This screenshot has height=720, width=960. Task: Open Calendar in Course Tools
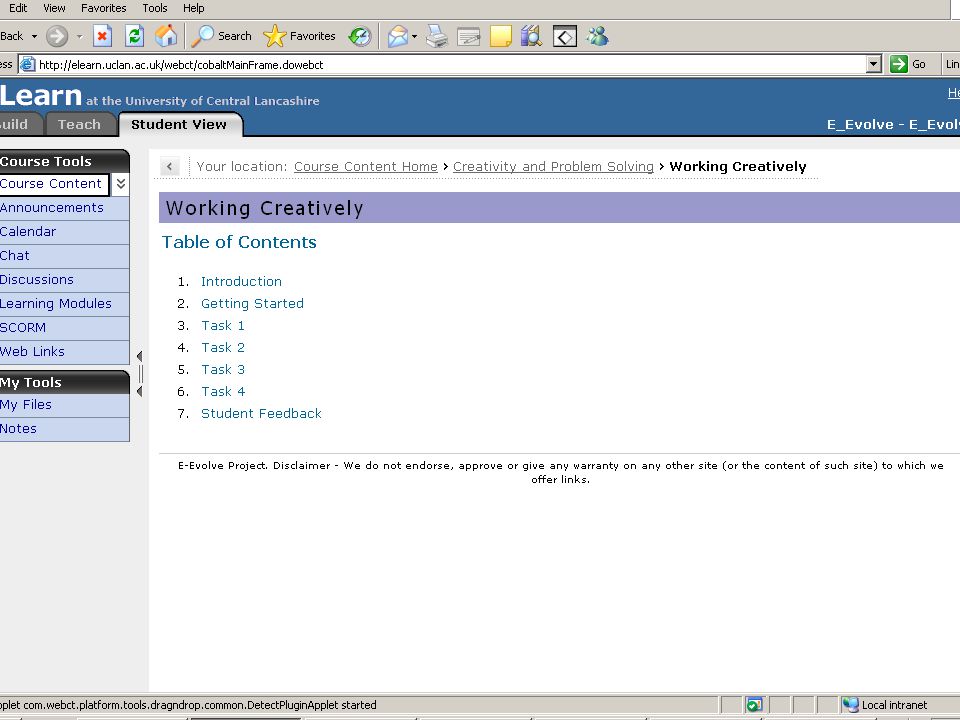[64, 232]
